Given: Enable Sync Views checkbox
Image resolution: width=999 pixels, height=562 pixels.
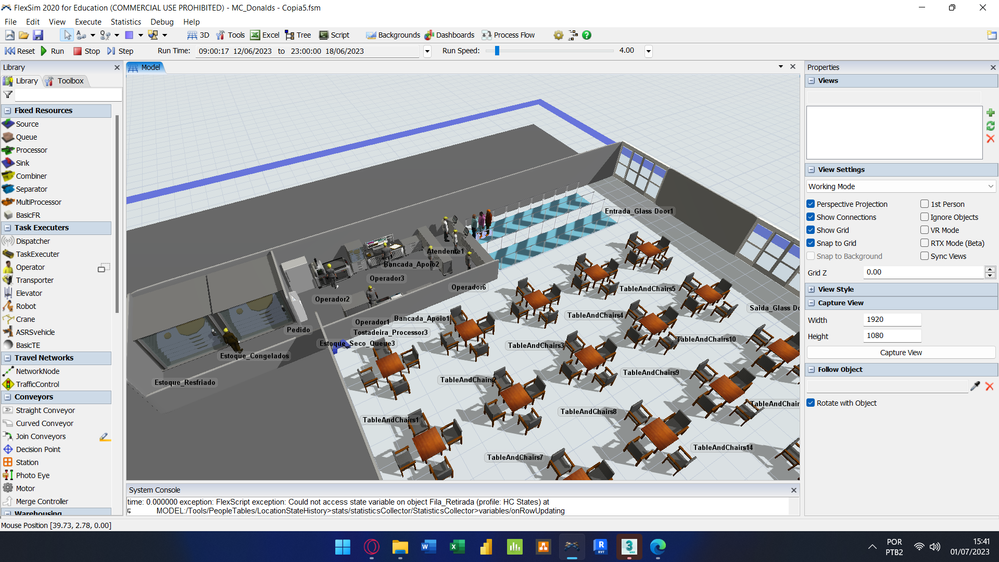Looking at the screenshot, I should (x=924, y=256).
